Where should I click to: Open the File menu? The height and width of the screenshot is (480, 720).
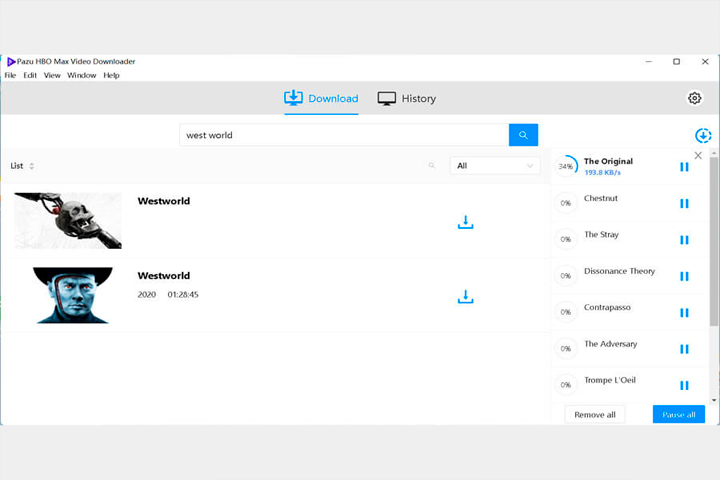pyautogui.click(x=10, y=75)
